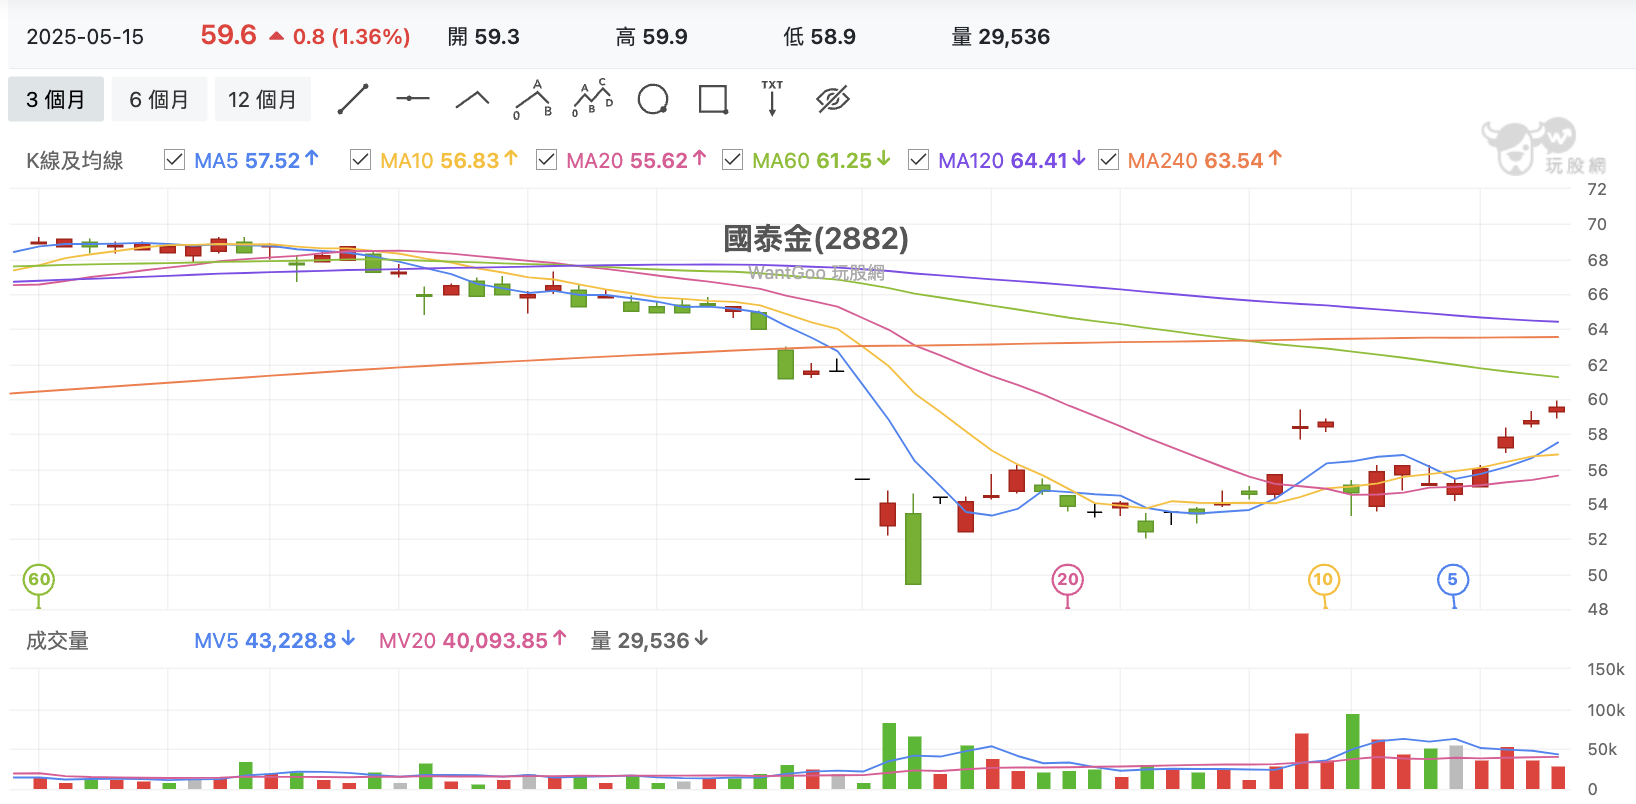Switch to the 6 個月 time range
Screen dimensions: 1636x804
point(159,100)
